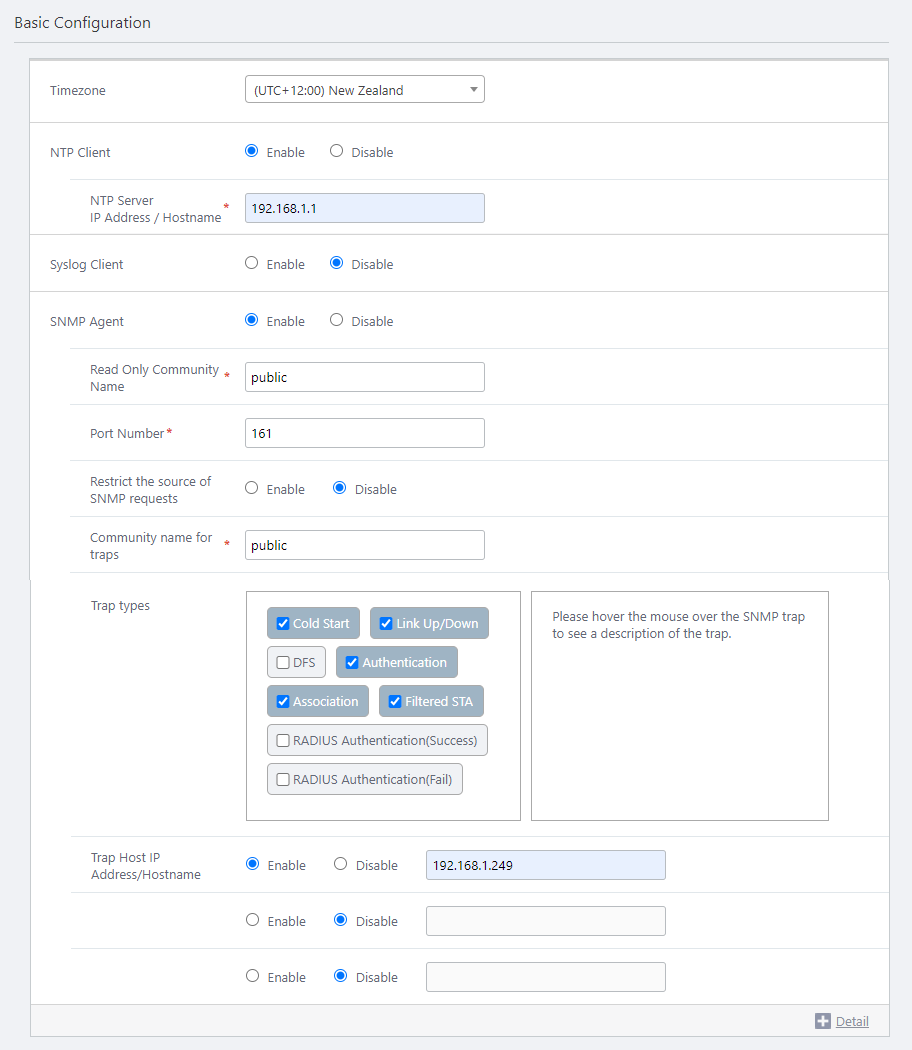Disable the SNMP Agent
912x1050 pixels.
(x=337, y=321)
